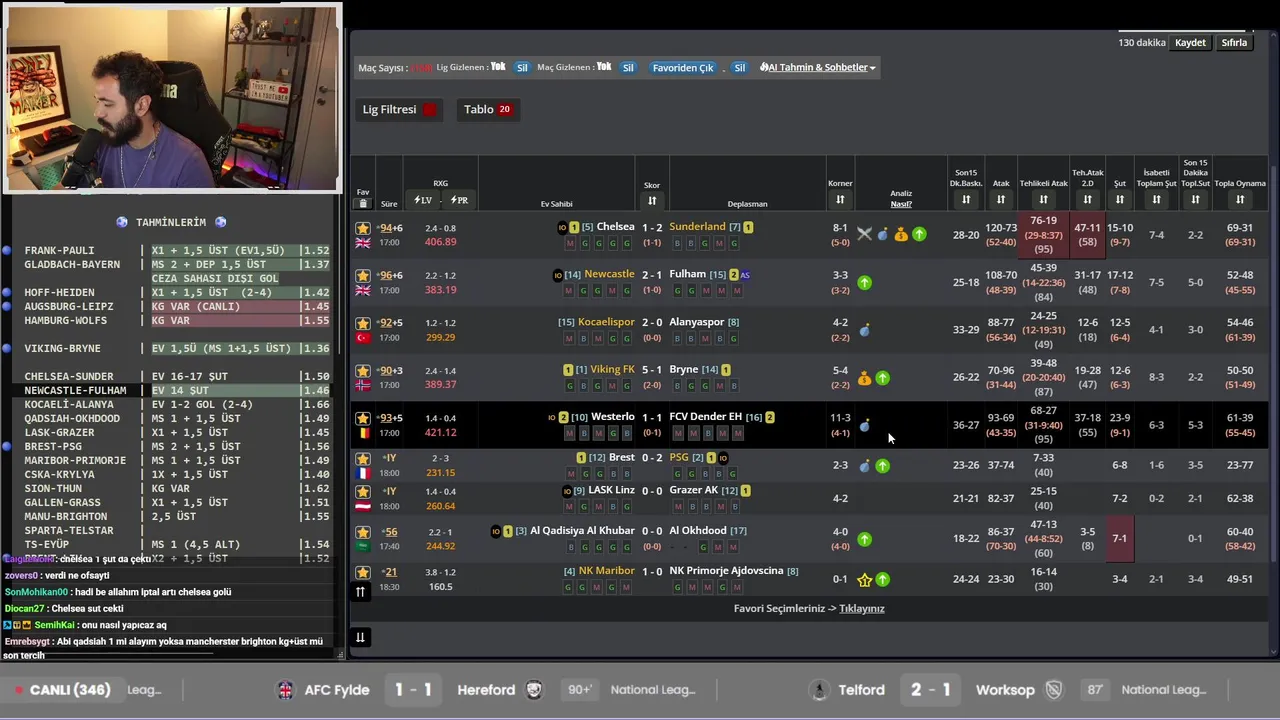Toggle favorite star on NK Maribor row
This screenshot has height=720, width=1280.
362,572
